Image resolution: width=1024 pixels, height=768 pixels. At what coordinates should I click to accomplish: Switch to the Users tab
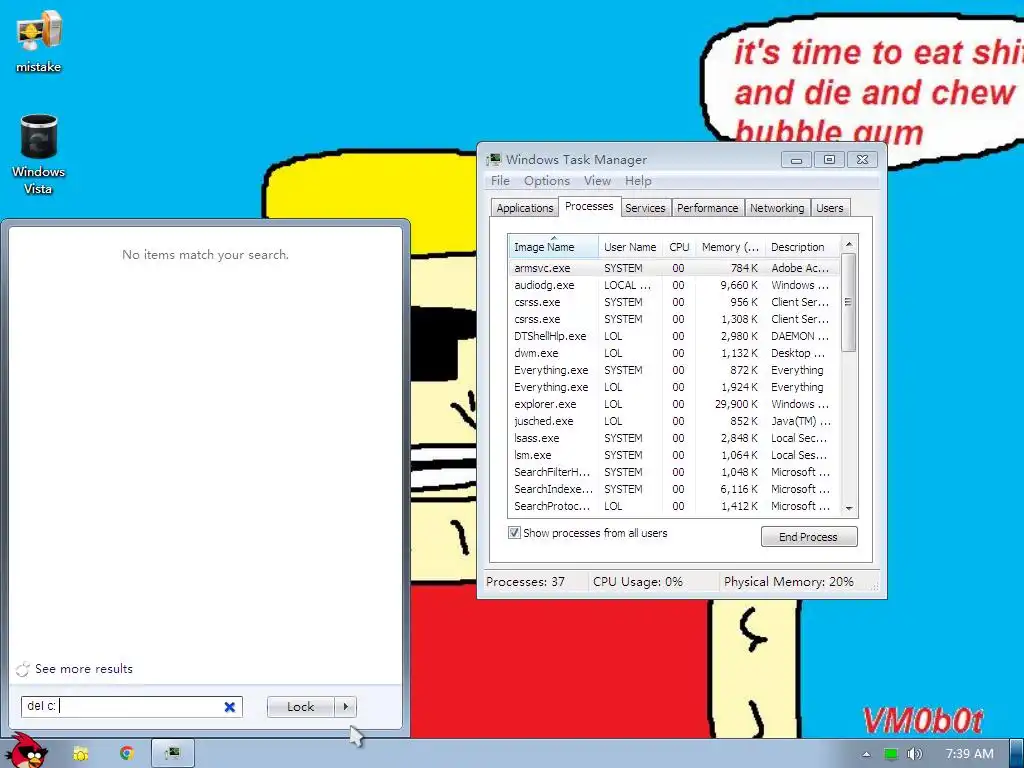[x=829, y=208]
